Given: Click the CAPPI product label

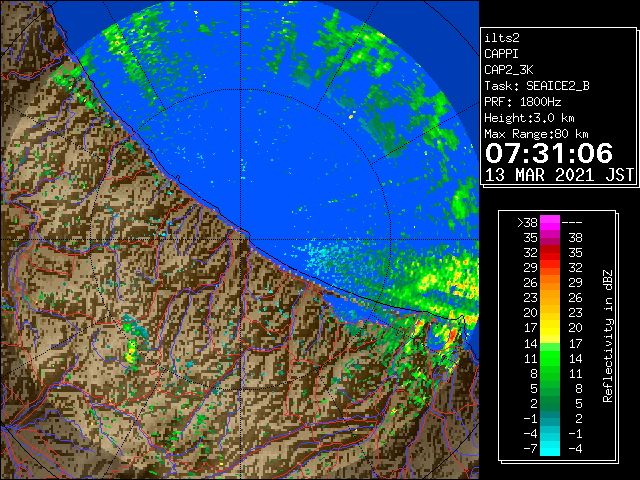Looking at the screenshot, I should pos(501,54).
